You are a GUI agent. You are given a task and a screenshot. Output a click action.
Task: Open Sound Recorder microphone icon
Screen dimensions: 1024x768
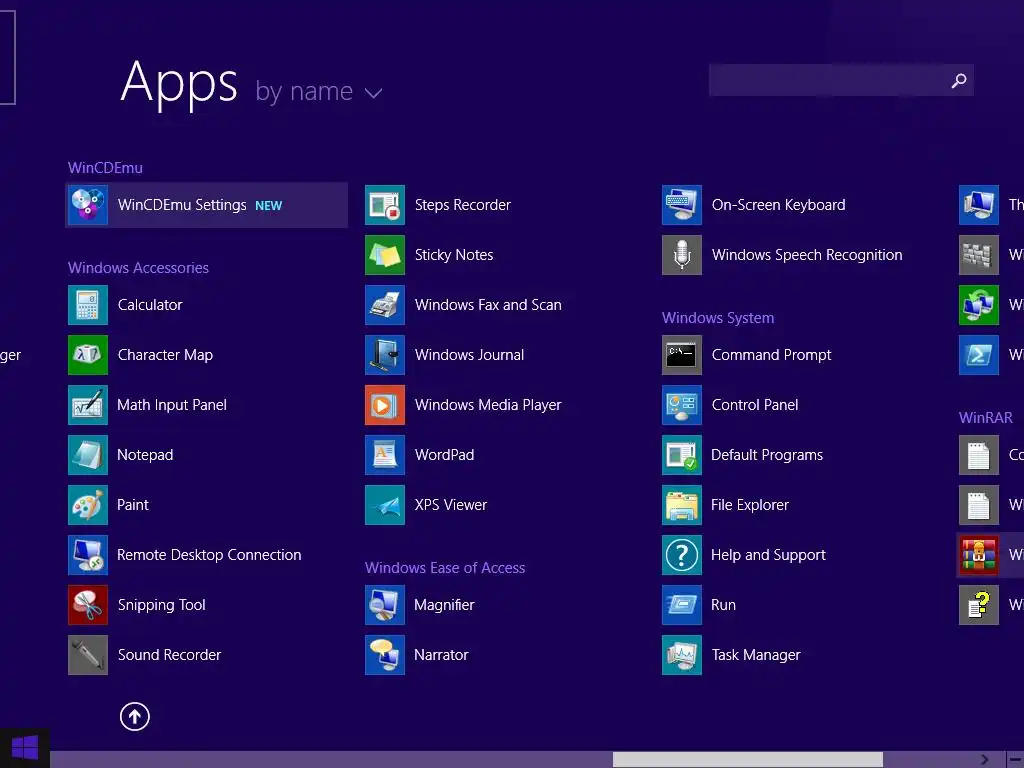(x=88, y=655)
